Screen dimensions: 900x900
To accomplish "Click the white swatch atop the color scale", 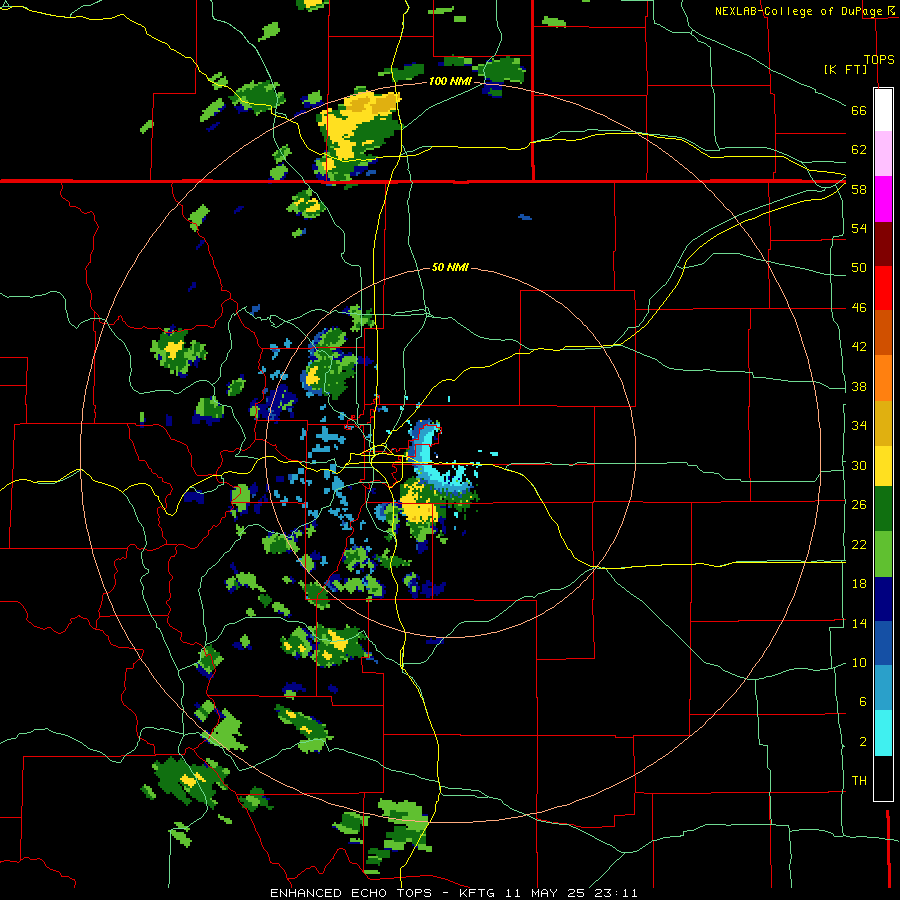I will click(883, 110).
